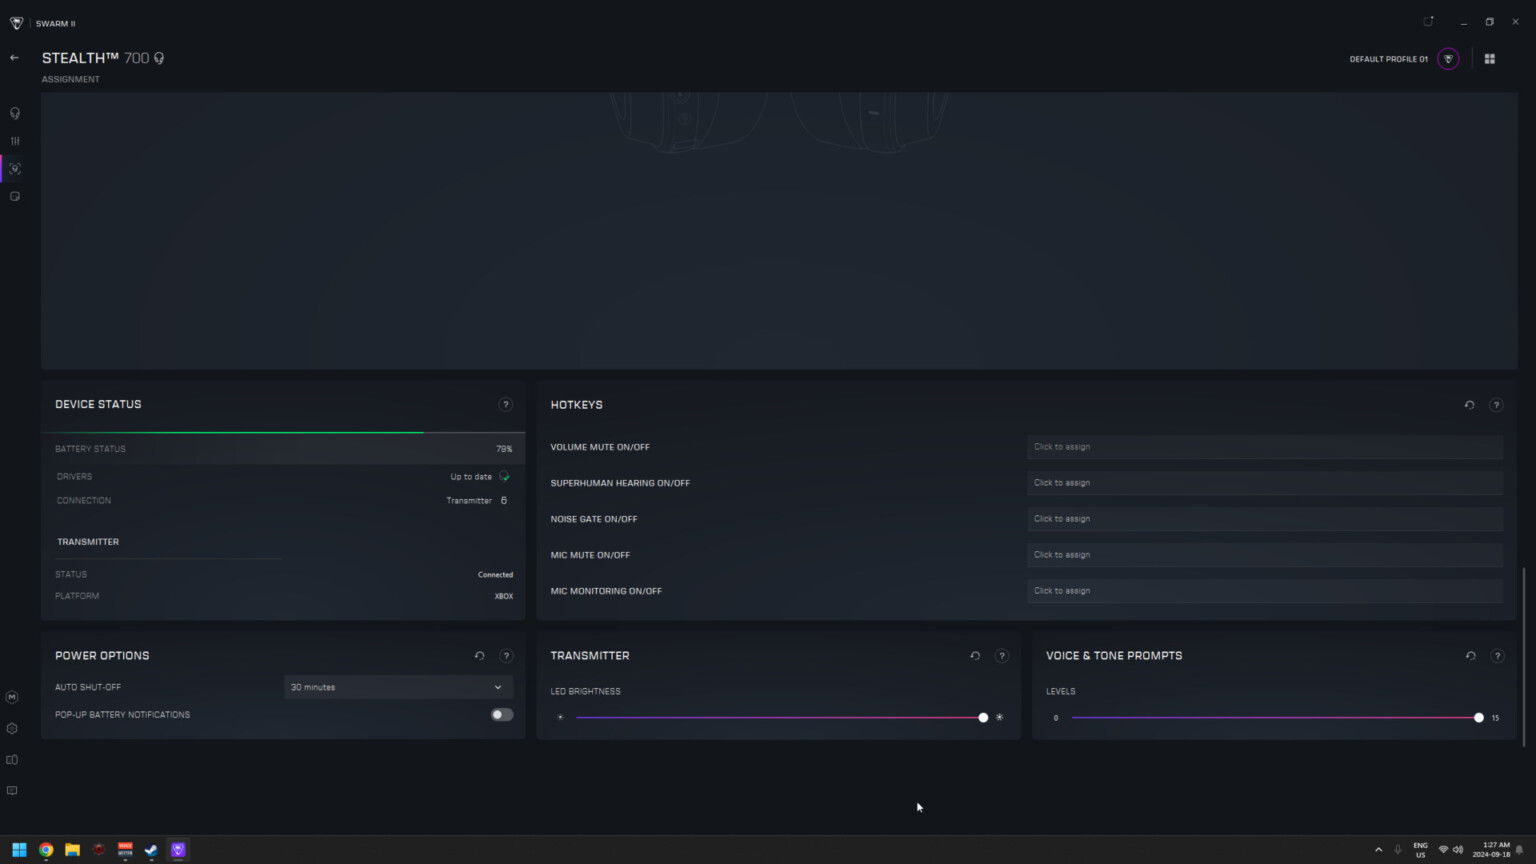This screenshot has height=864, width=1536.
Task: Open the headset tab in left sidebar
Action: tap(14, 113)
